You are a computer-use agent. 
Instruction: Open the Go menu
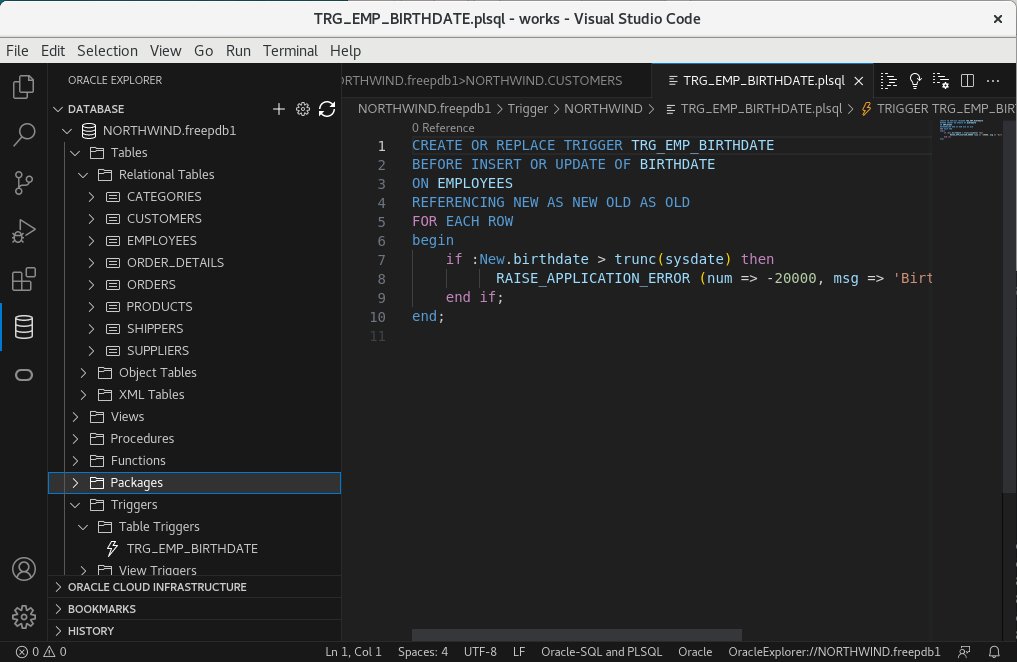204,51
